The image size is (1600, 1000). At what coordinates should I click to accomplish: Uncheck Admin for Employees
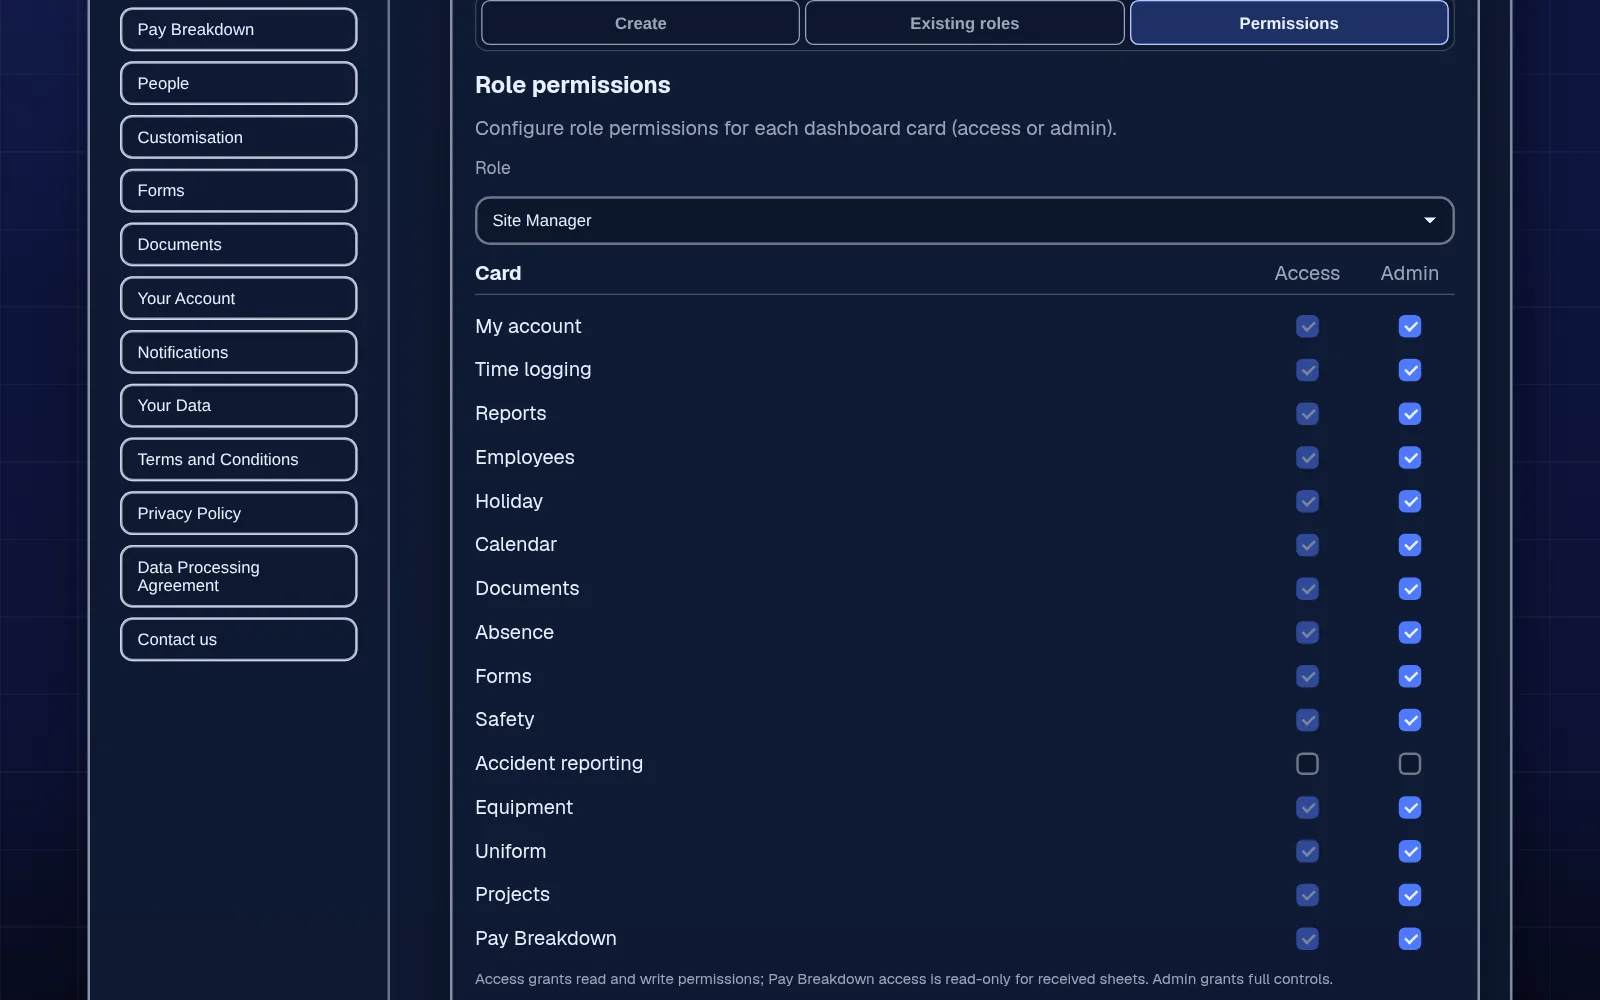[x=1410, y=457]
